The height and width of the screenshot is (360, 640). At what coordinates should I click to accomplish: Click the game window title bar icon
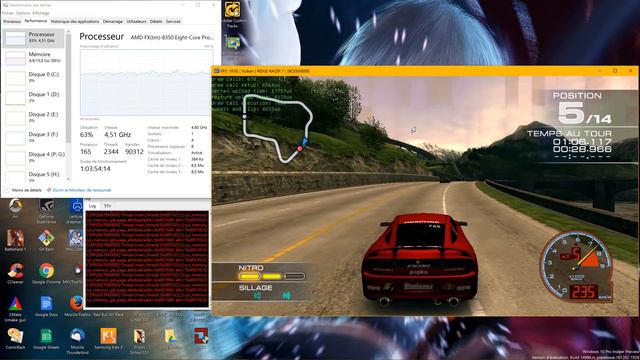click(x=216, y=71)
